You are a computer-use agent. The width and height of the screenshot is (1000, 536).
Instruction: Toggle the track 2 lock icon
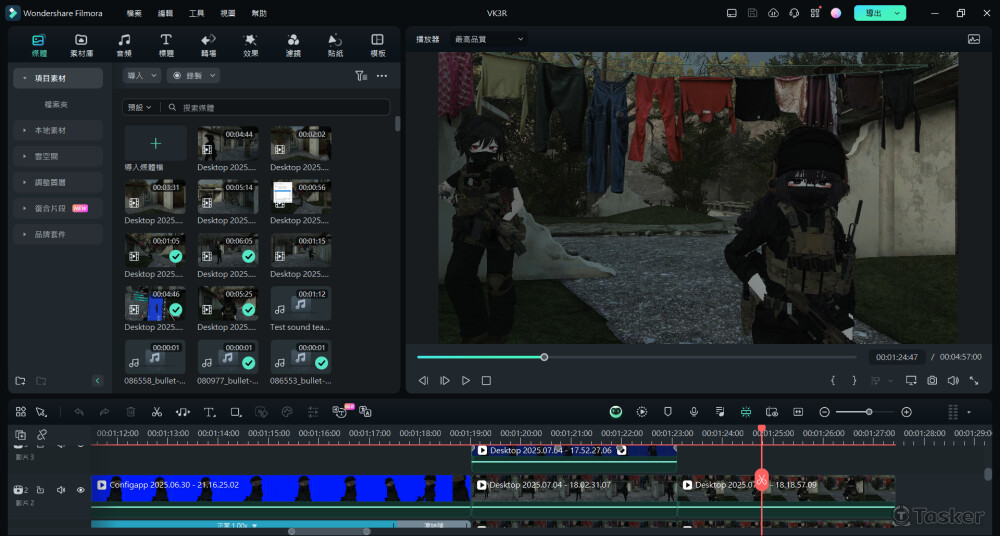(x=40, y=490)
